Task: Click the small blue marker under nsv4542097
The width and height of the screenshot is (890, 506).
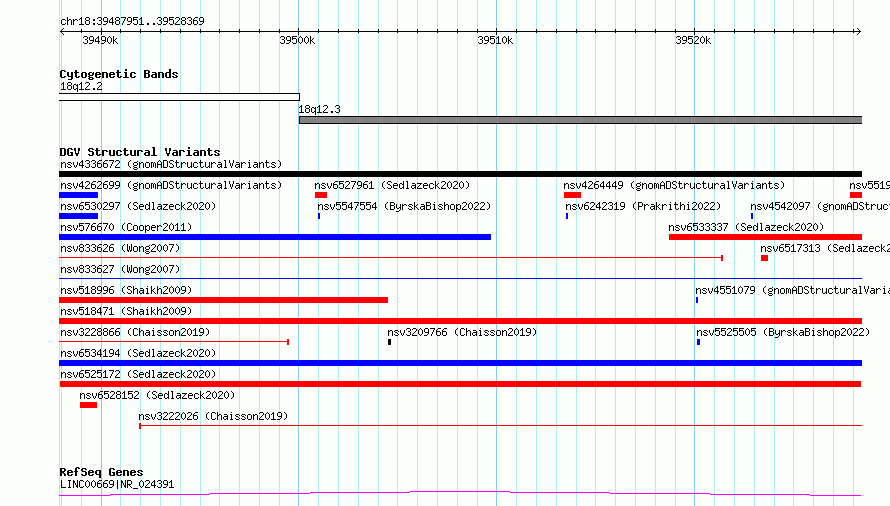Action: pyautogui.click(x=752, y=216)
